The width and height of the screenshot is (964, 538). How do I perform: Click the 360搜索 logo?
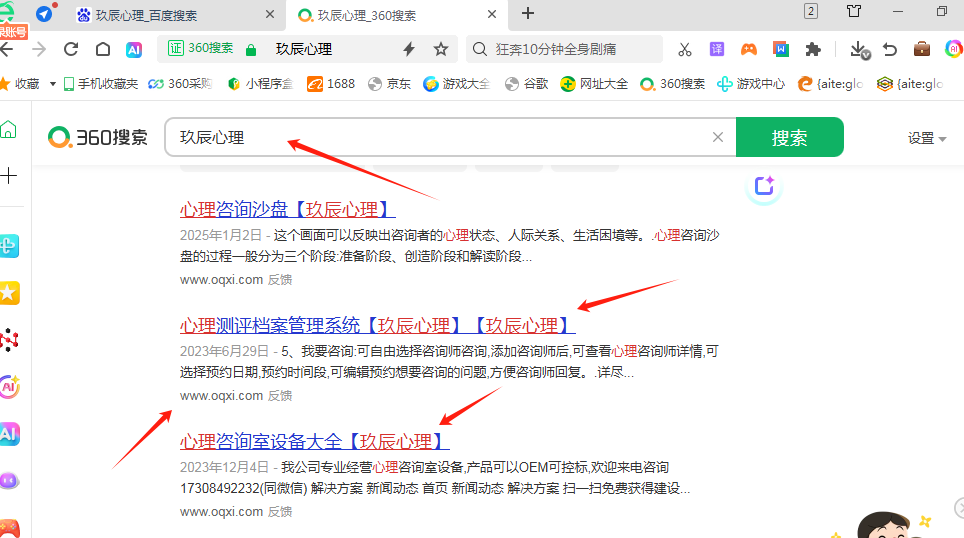pyautogui.click(x=98, y=137)
